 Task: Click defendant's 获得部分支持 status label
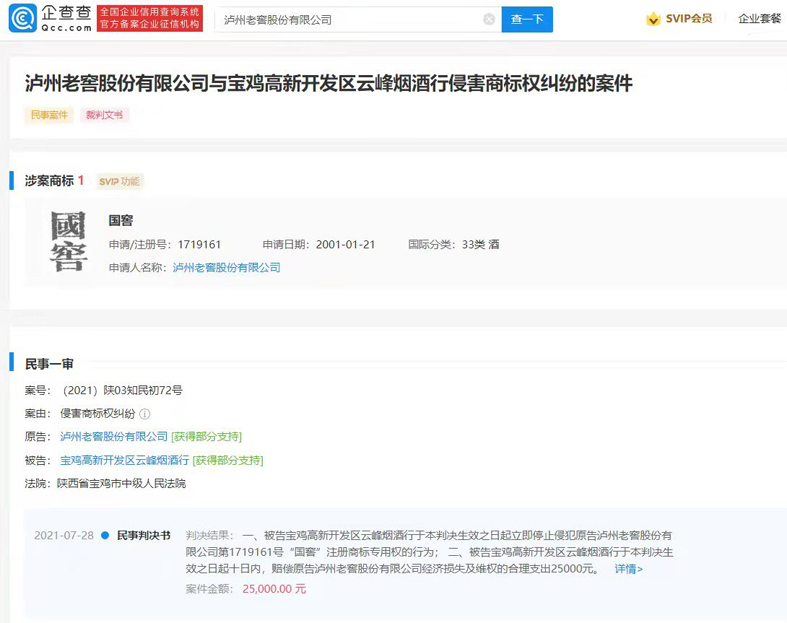point(228,460)
